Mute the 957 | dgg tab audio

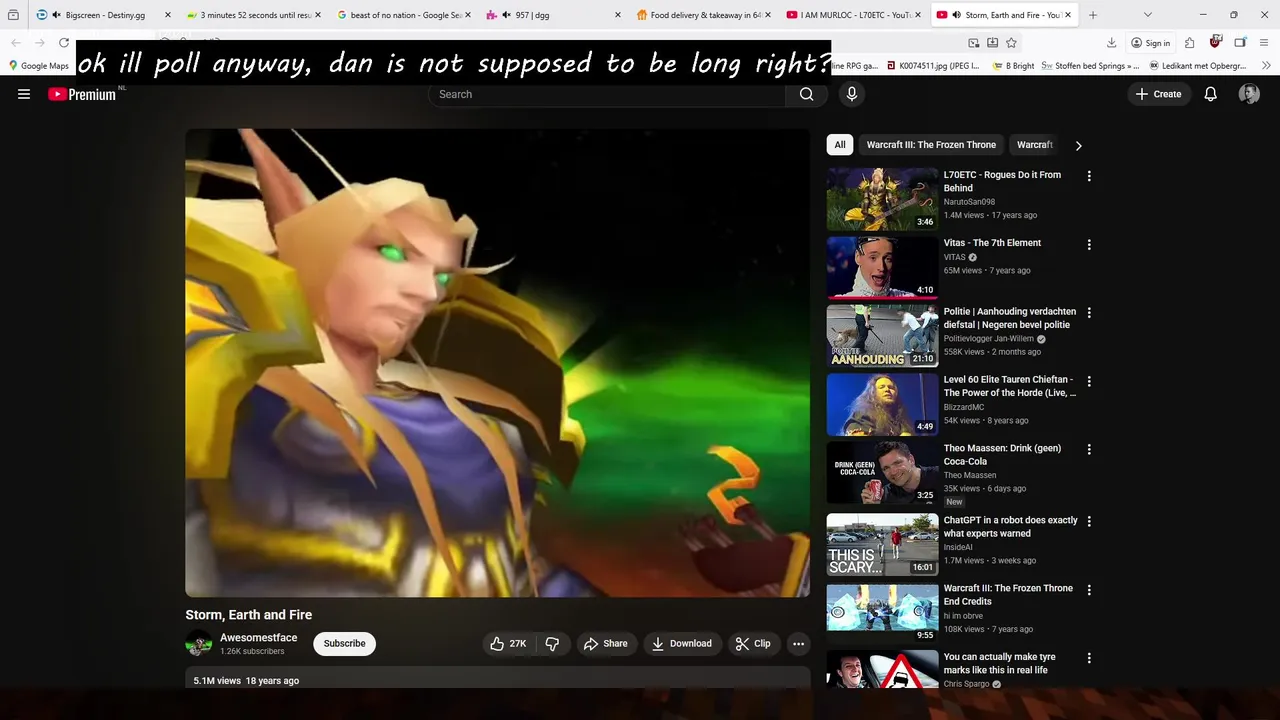(x=506, y=15)
